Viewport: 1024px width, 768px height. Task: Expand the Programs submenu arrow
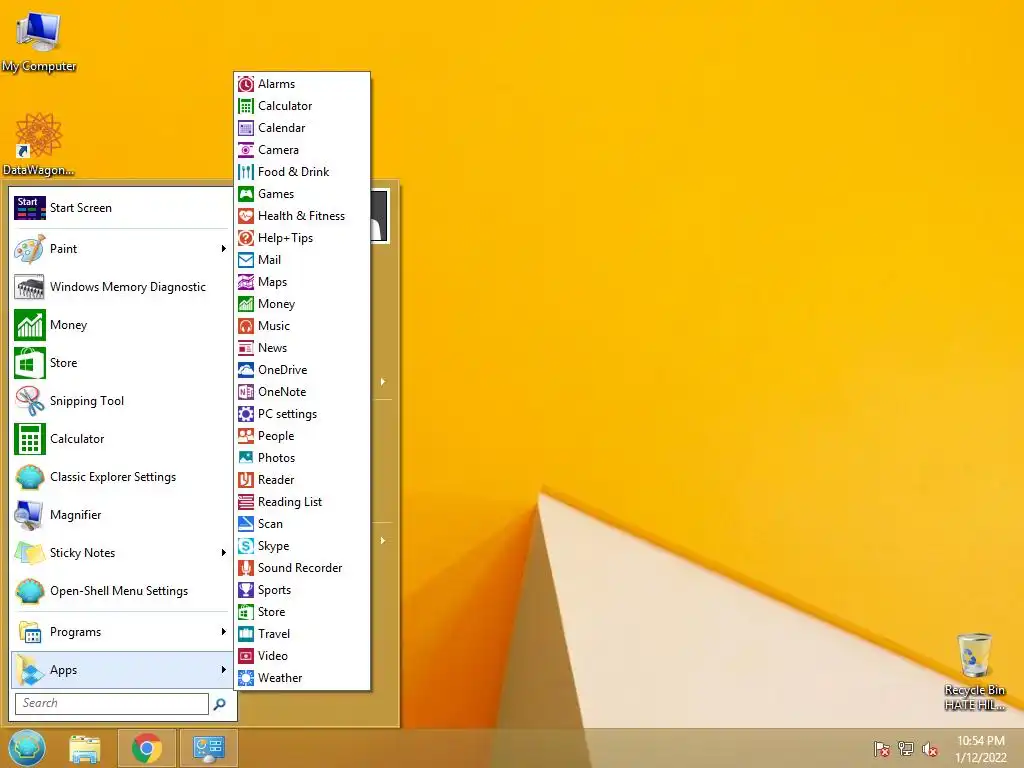(x=223, y=632)
